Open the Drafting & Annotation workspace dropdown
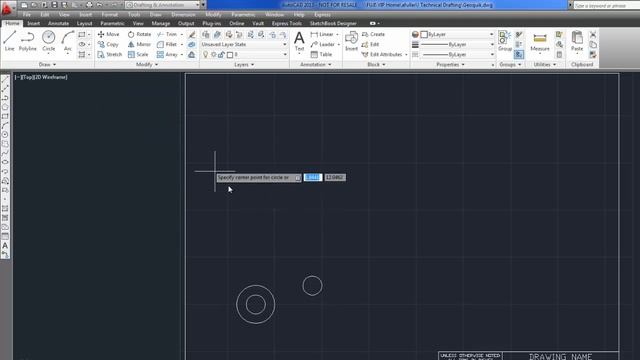Screen dimensions: 640x360 (x=163, y=5)
